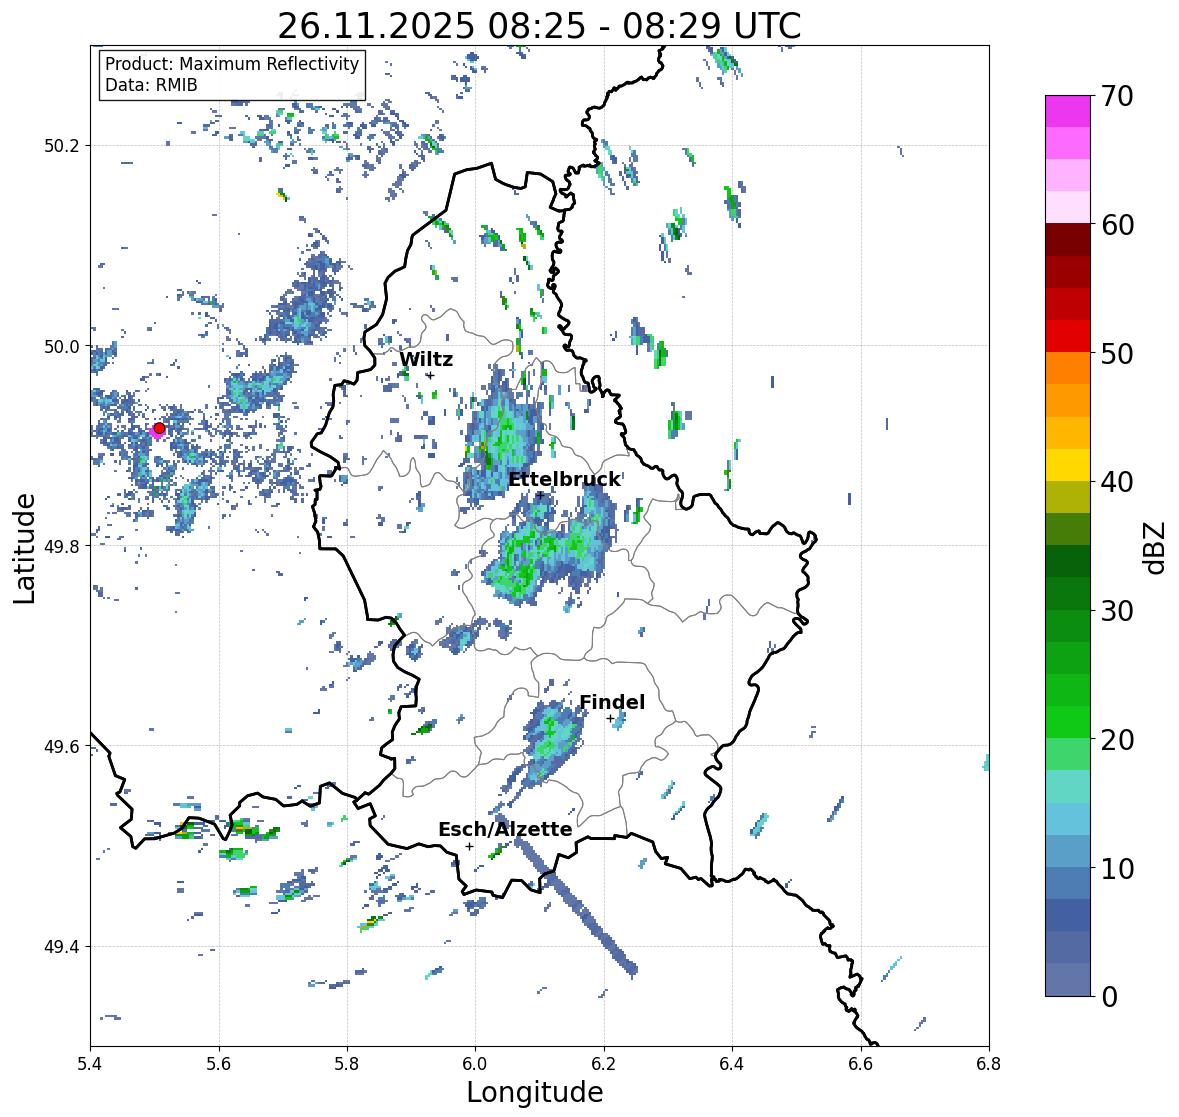
Task: Click the dark maroon 60 dBZ colorbar segment
Action: [x=1068, y=240]
